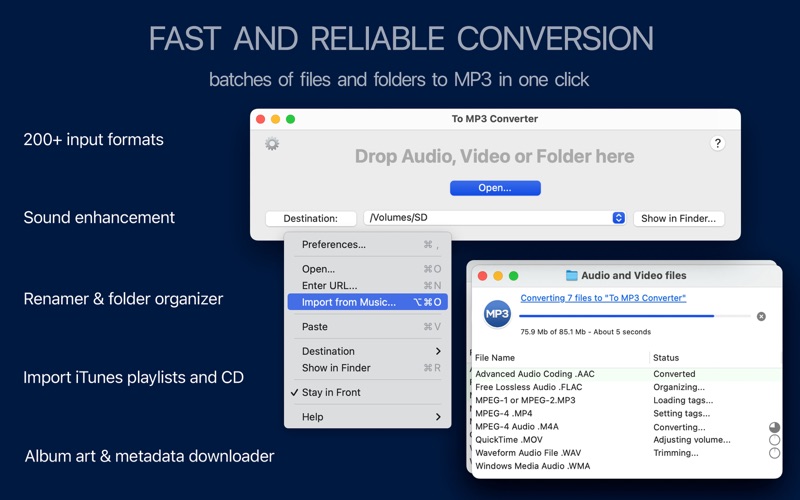800x500 pixels.
Task: Click the Open... blue button
Action: 495,188
